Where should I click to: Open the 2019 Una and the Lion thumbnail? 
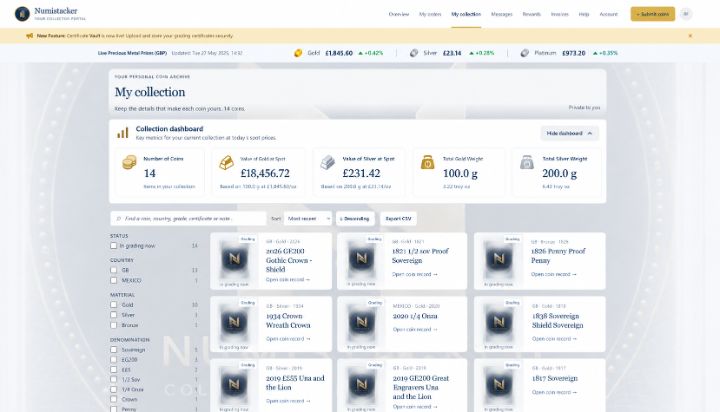pyautogui.click(x=234, y=385)
